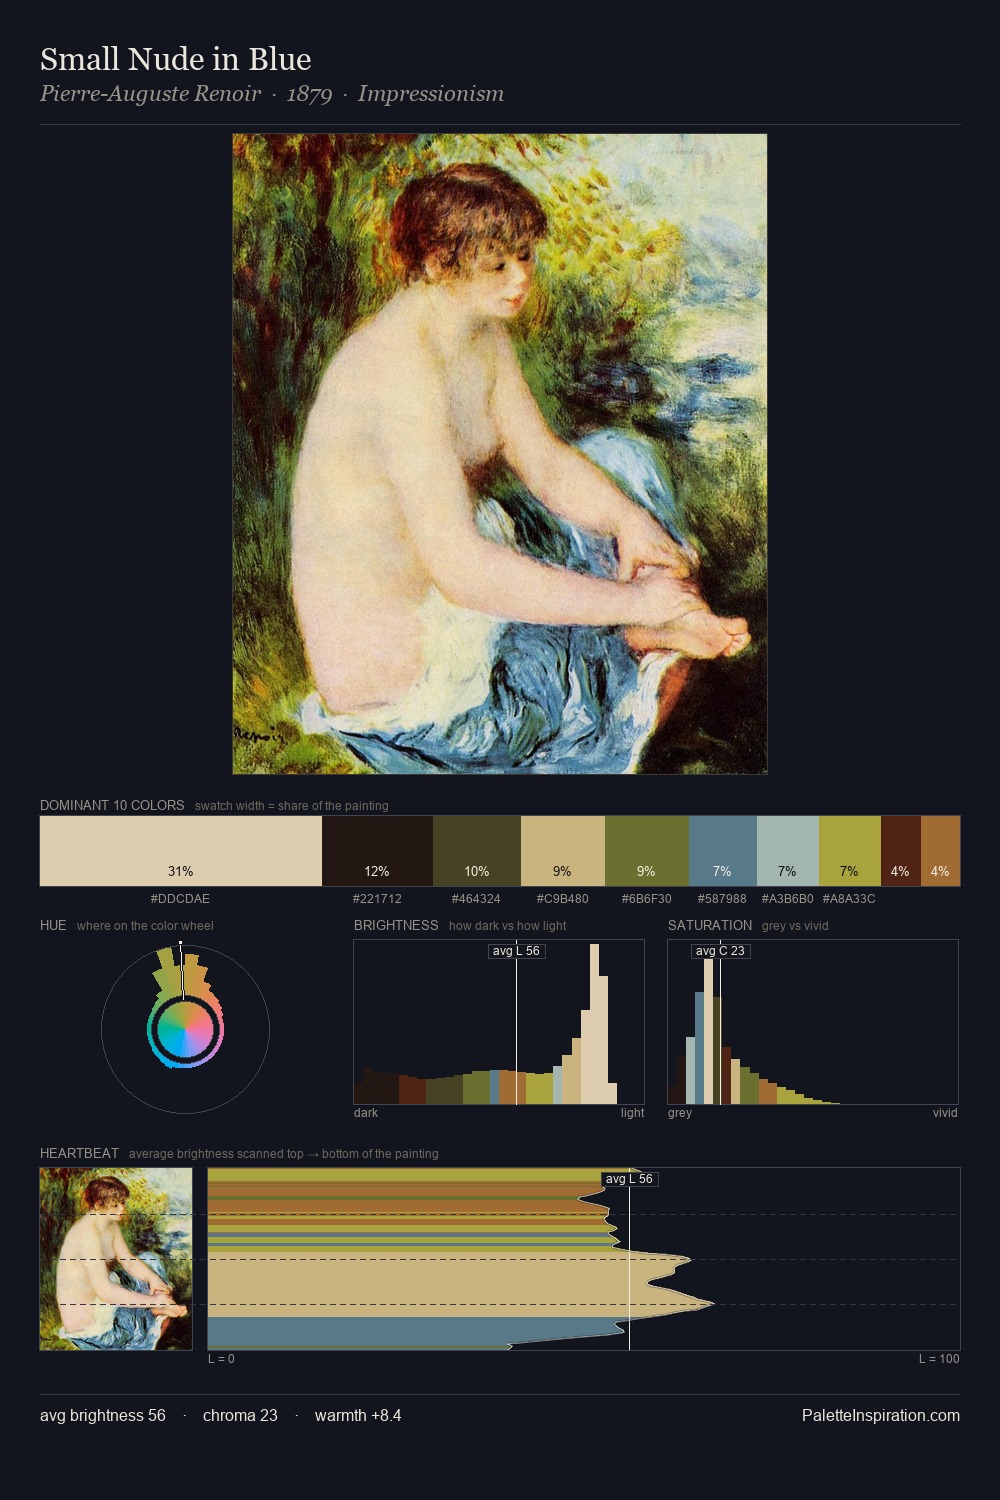The image size is (1000, 1500).
Task: Visit PaletteInspiration.com link
Action: (881, 1415)
